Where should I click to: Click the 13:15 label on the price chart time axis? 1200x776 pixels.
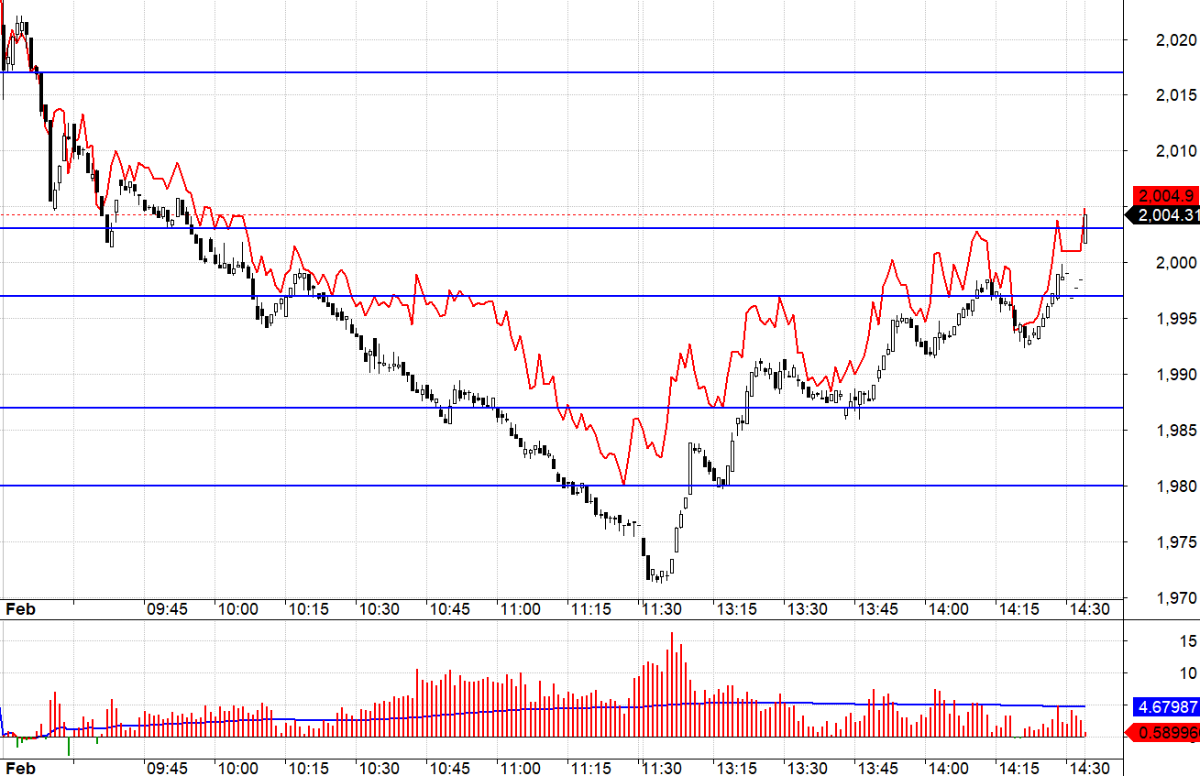734,609
